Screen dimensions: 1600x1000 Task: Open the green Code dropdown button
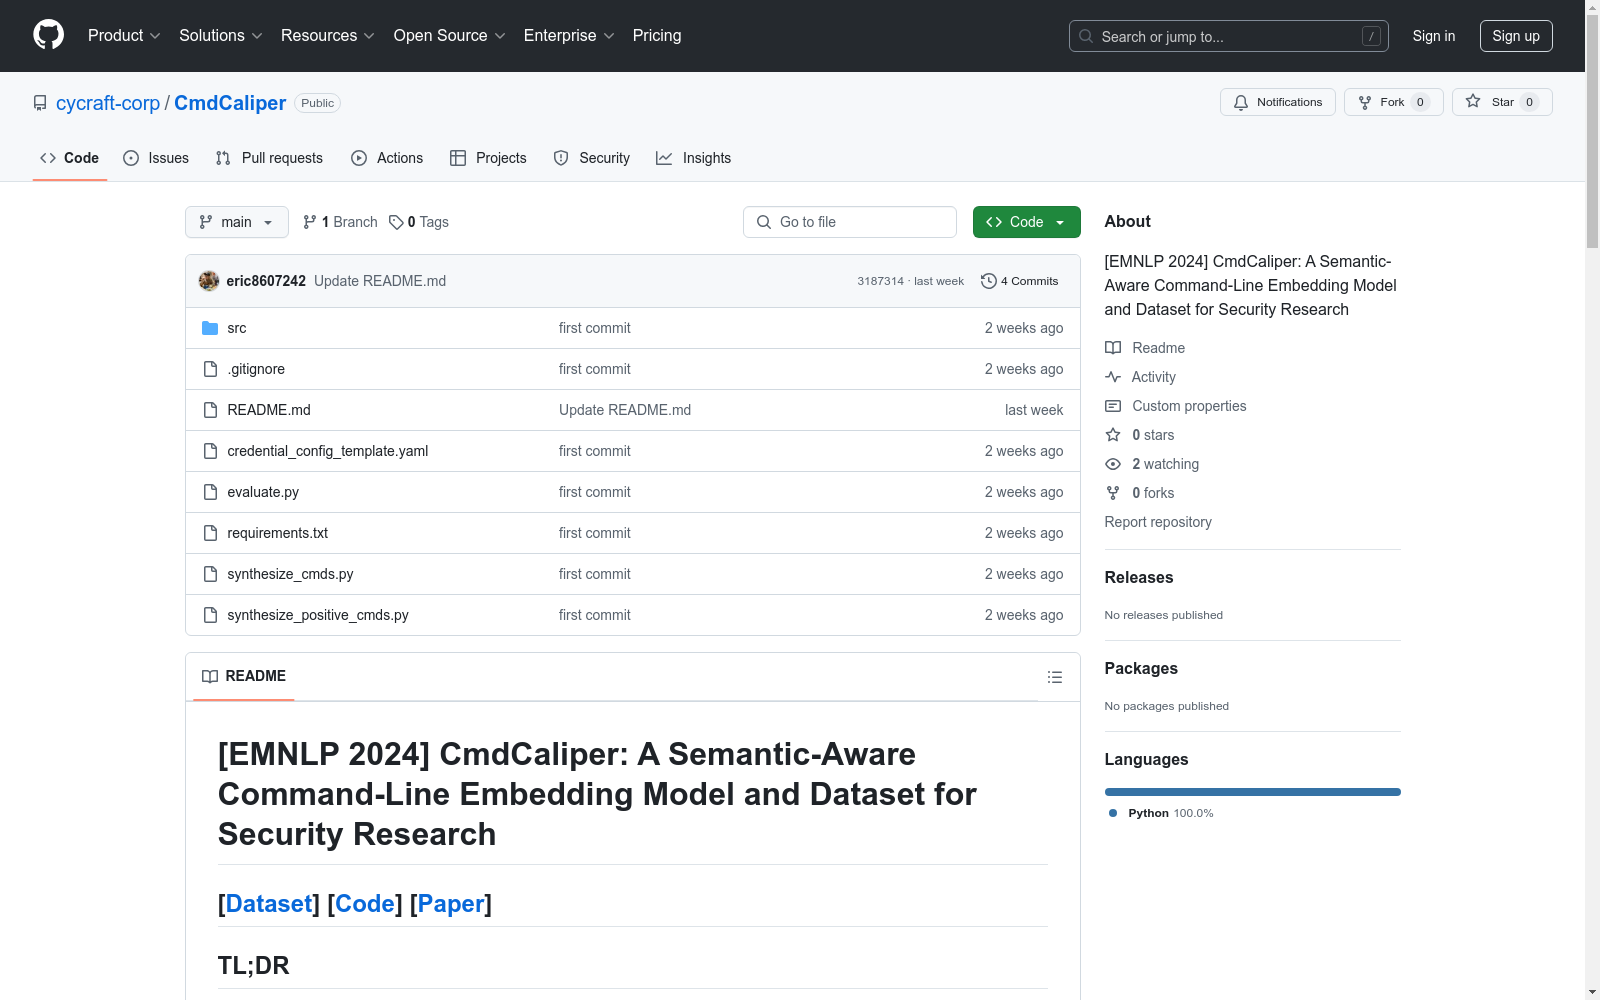click(x=1027, y=222)
